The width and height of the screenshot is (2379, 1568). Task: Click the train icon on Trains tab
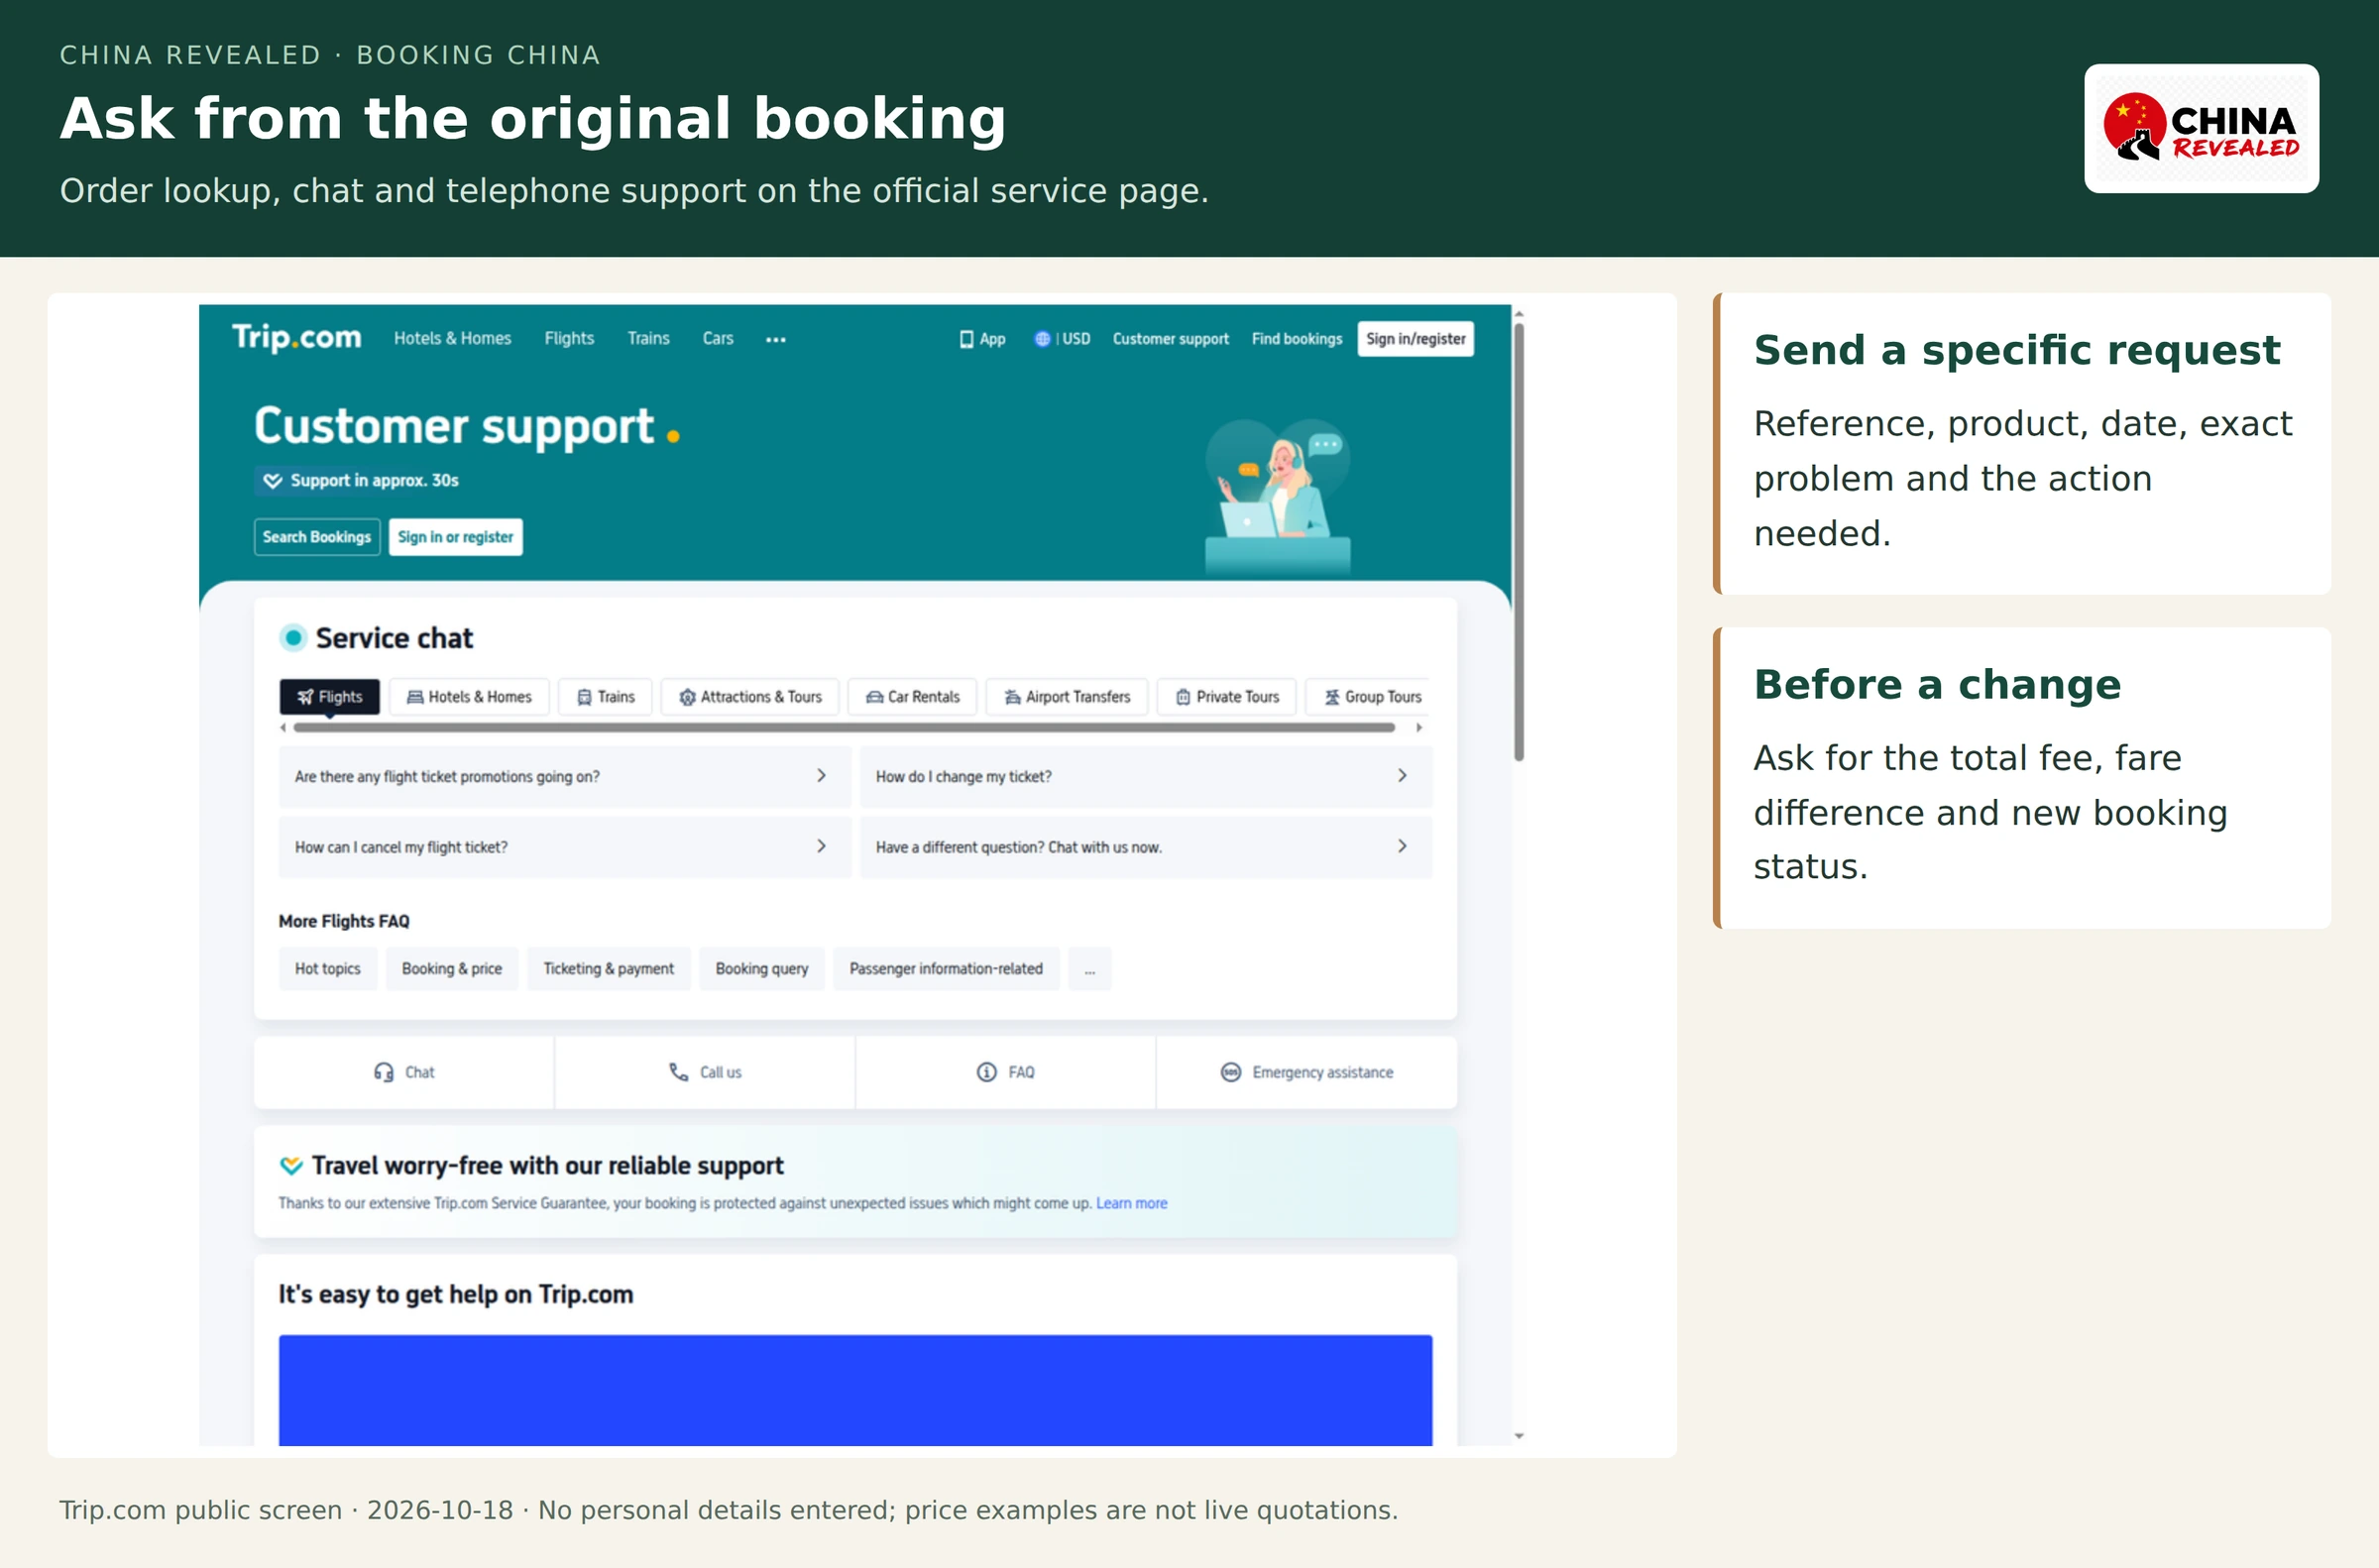click(584, 697)
